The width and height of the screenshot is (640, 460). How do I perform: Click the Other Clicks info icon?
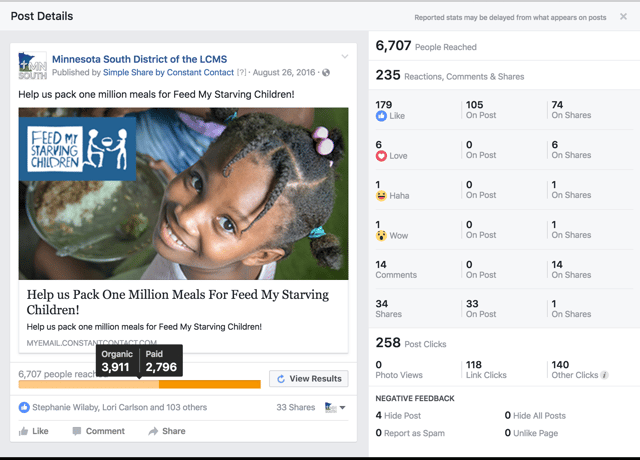(x=604, y=375)
